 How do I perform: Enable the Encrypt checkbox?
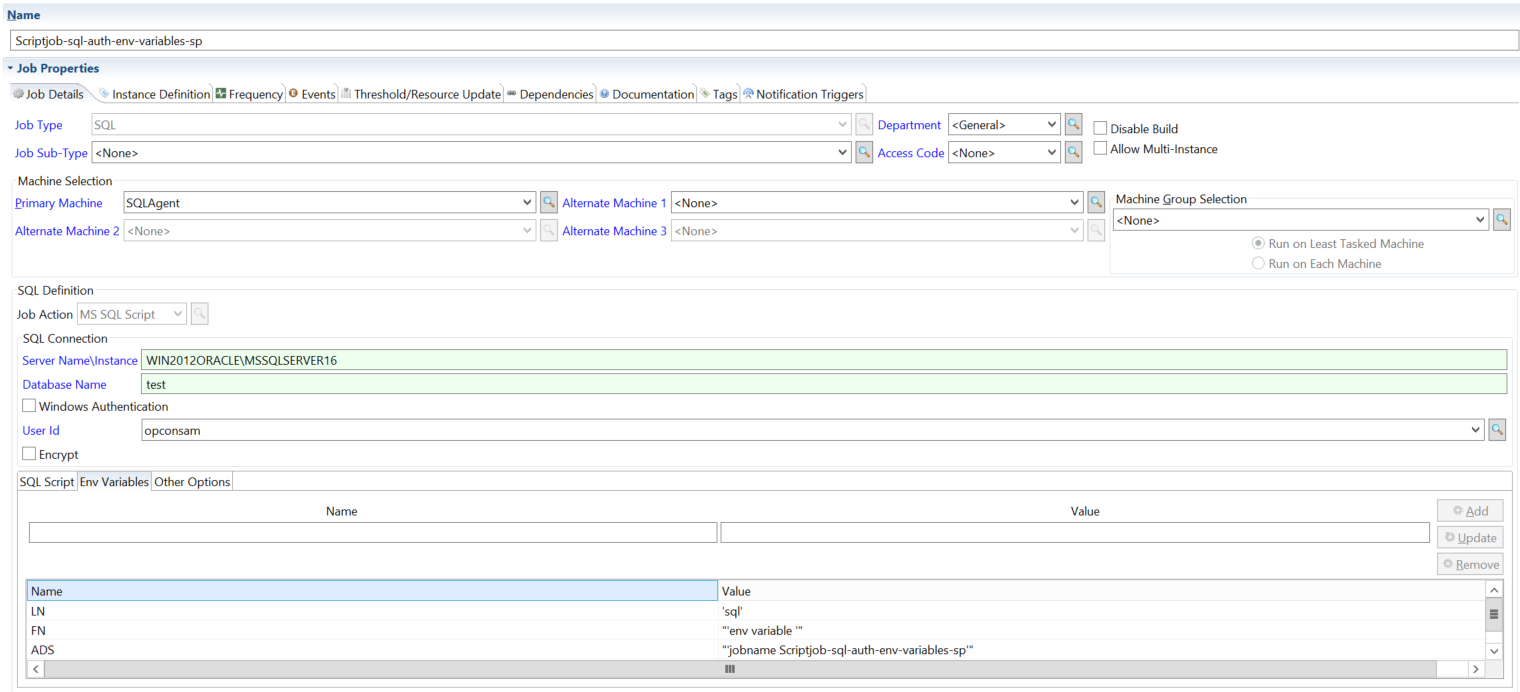(29, 454)
